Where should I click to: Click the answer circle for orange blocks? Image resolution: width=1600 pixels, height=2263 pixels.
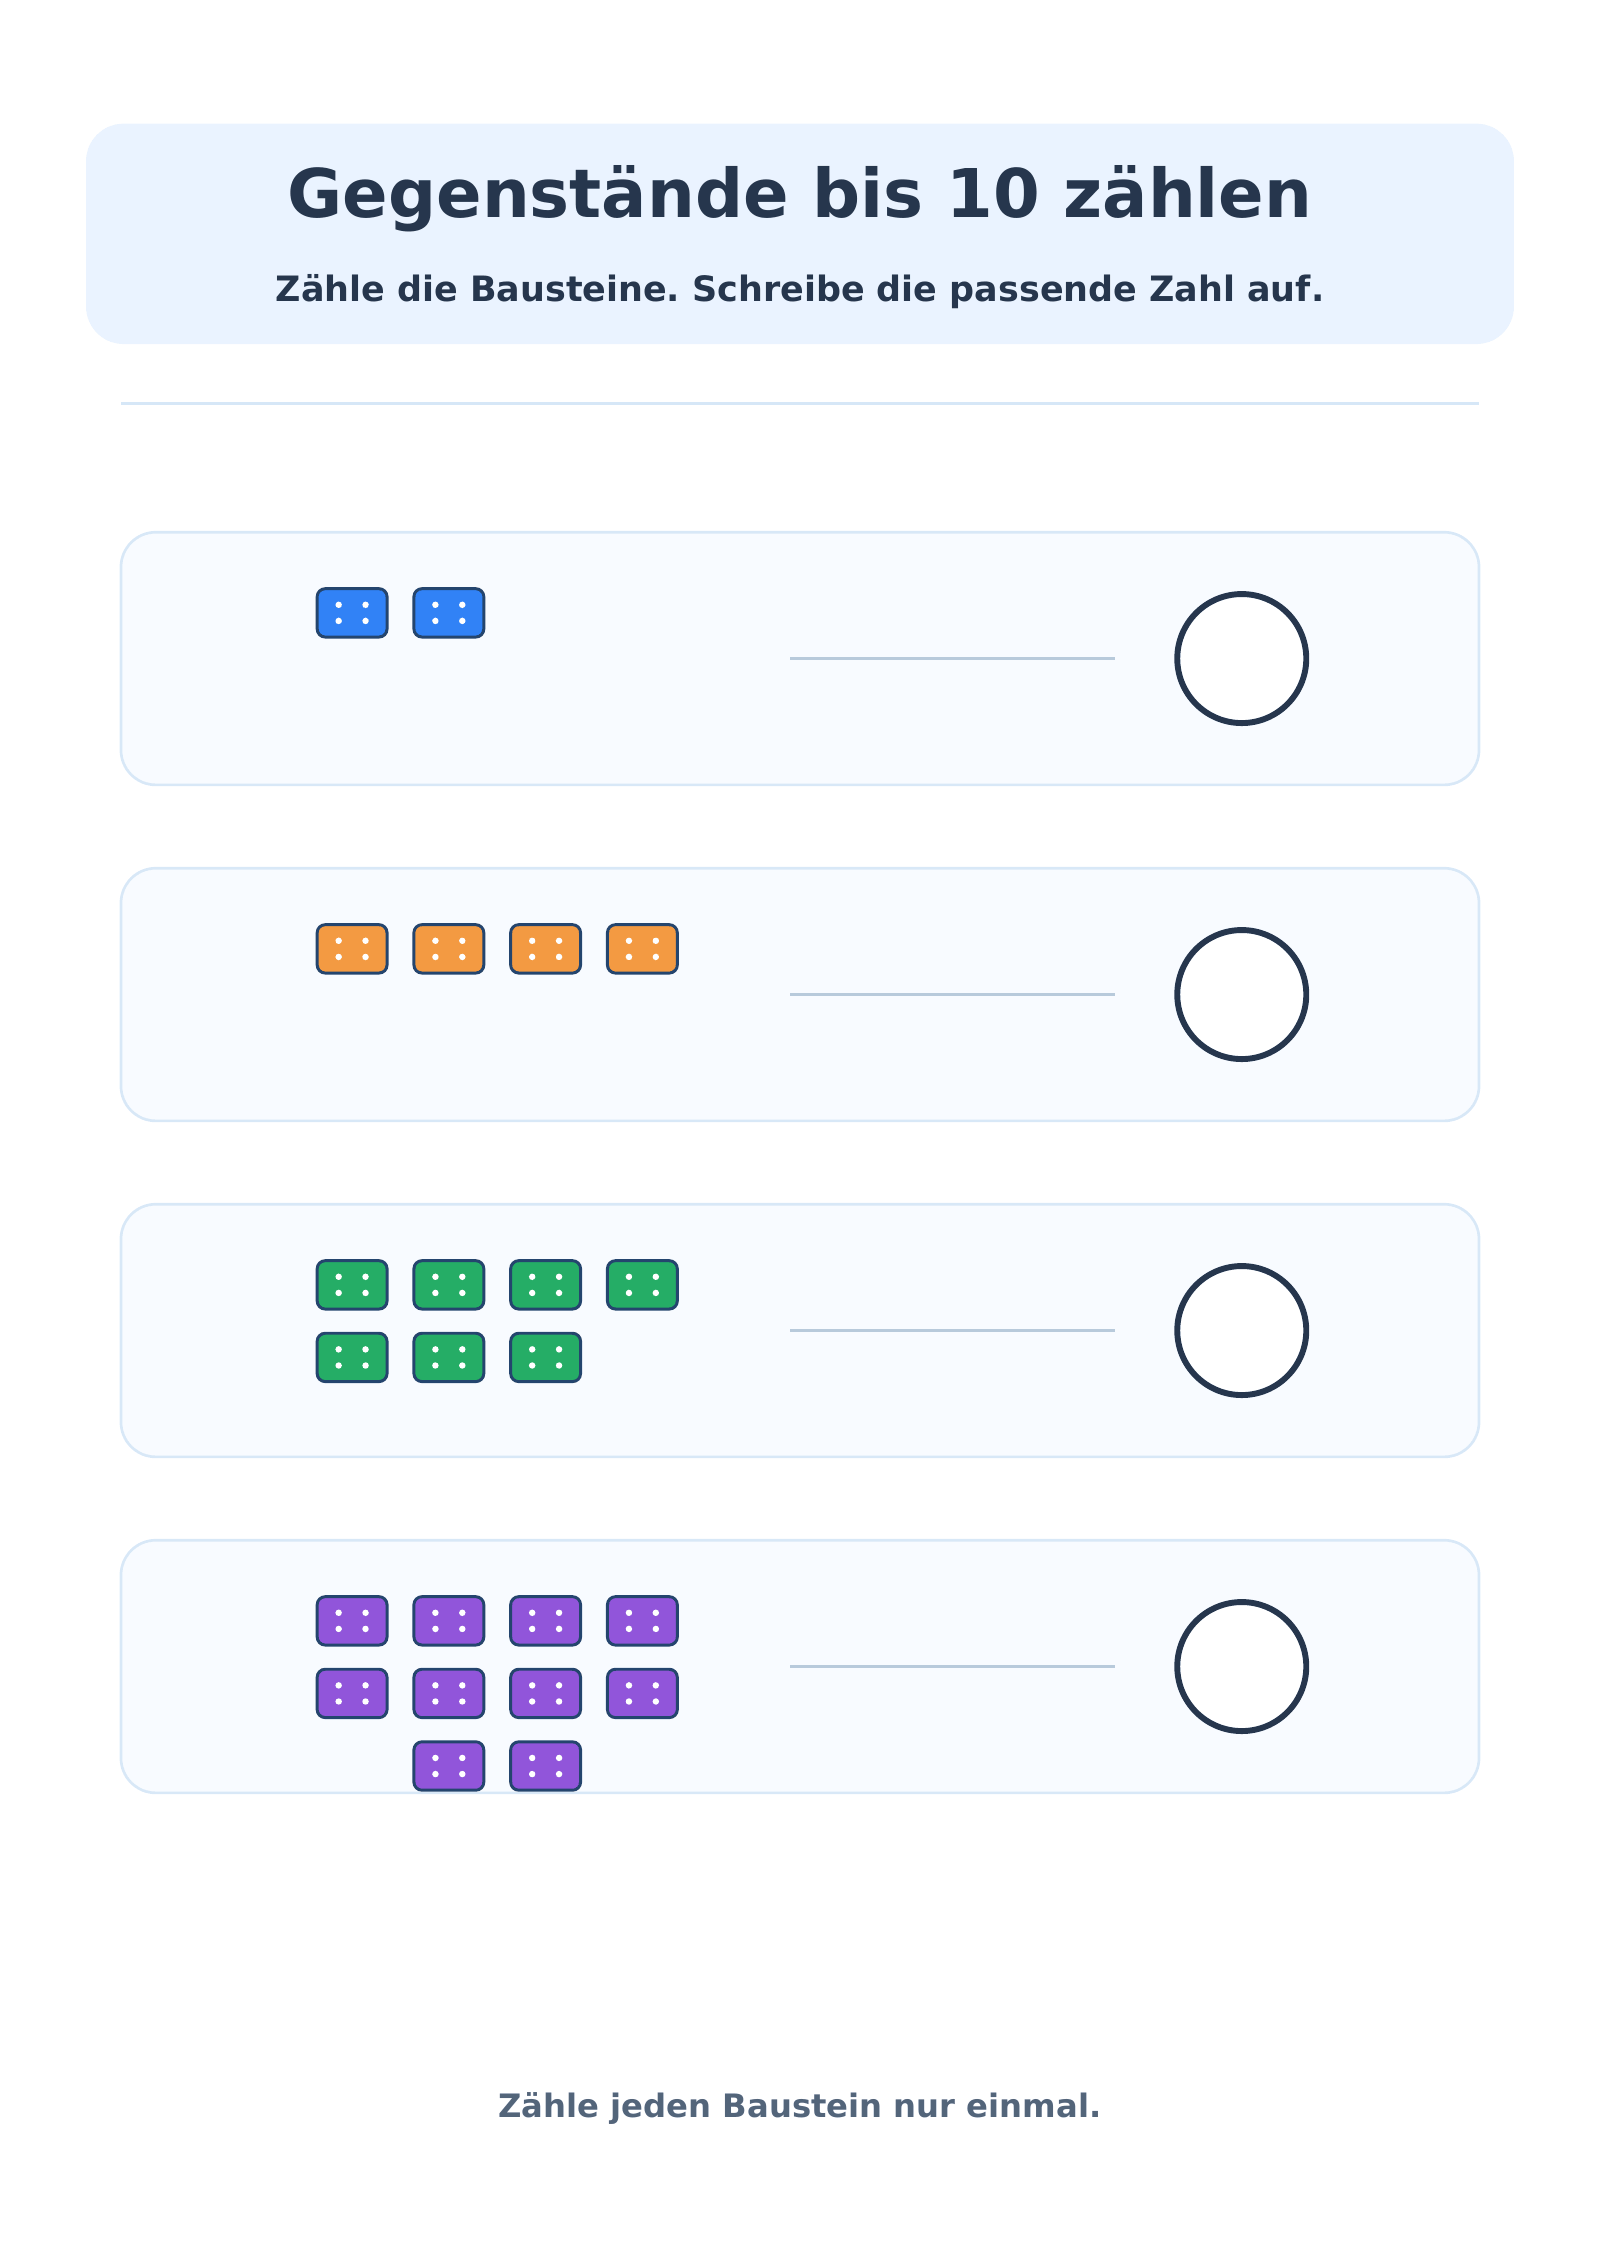point(1242,994)
